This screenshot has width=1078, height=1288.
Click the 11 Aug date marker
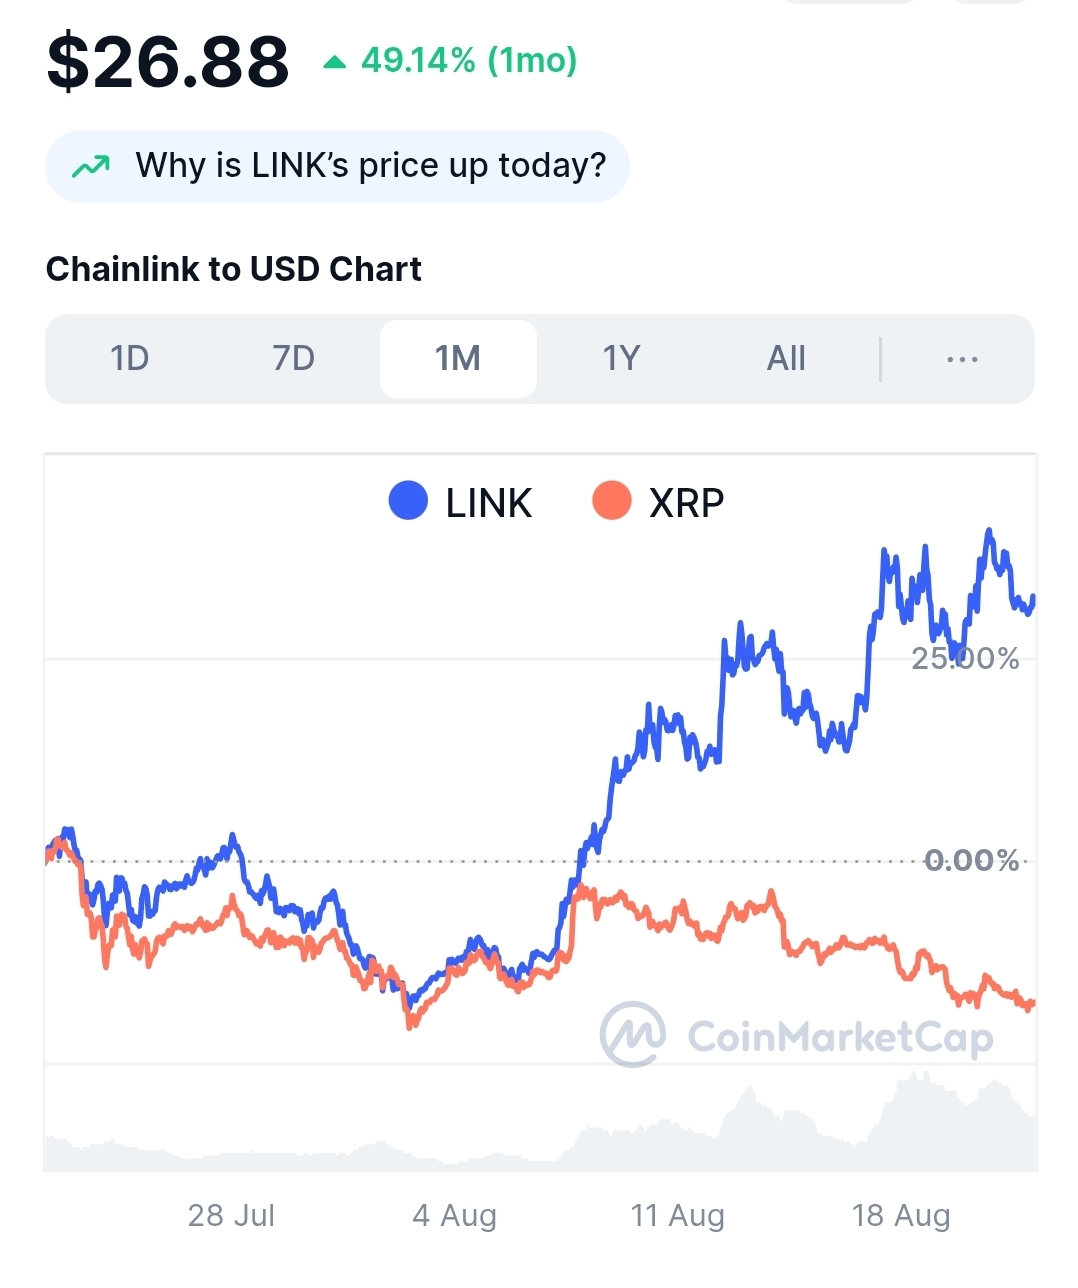[677, 1216]
